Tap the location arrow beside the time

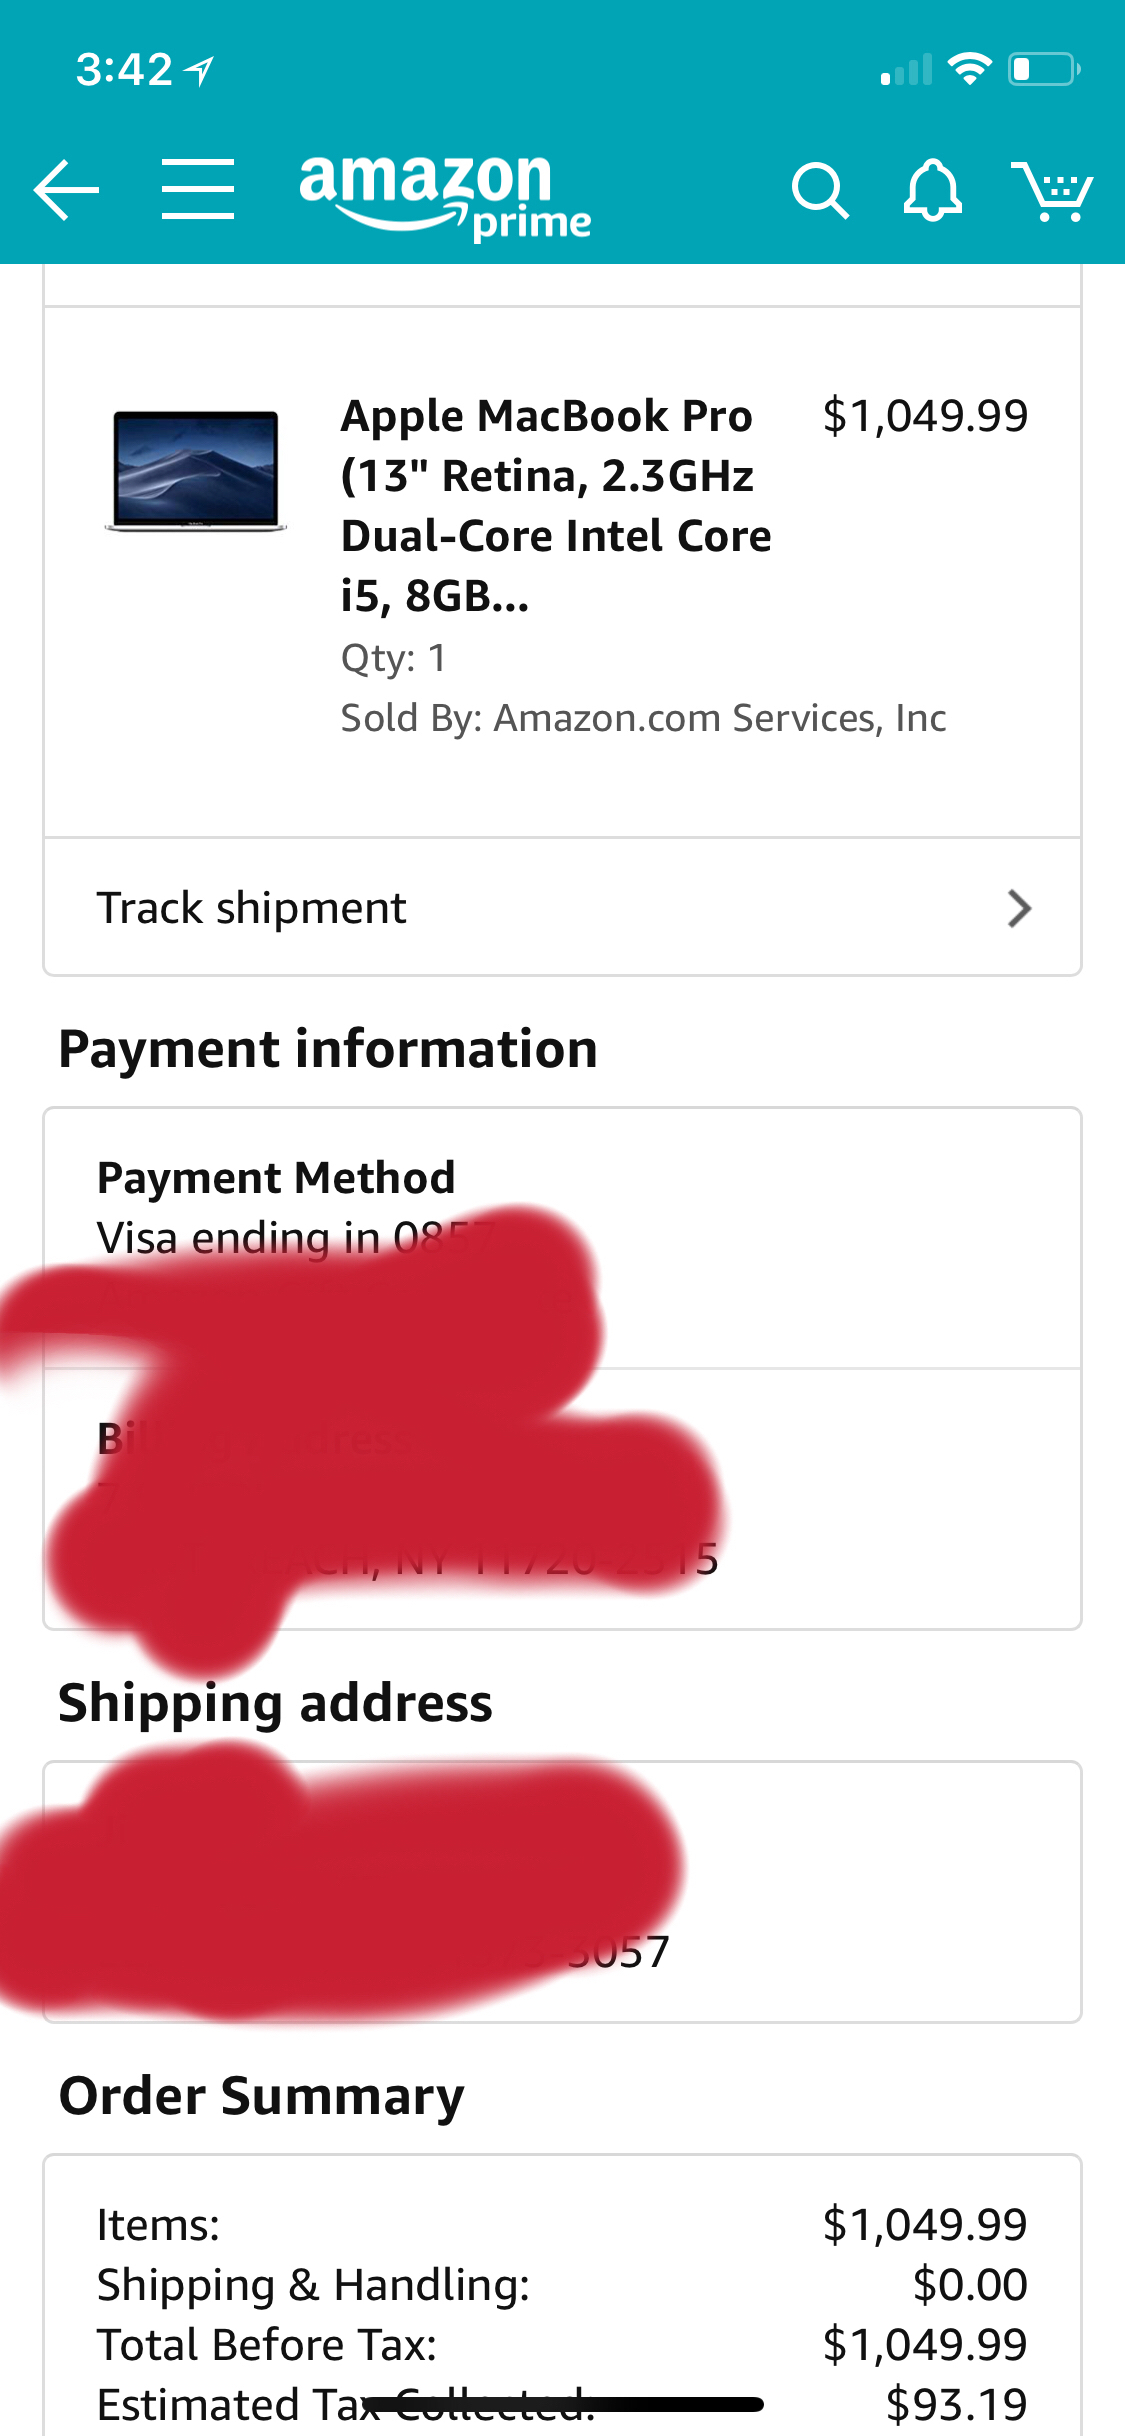(x=201, y=70)
